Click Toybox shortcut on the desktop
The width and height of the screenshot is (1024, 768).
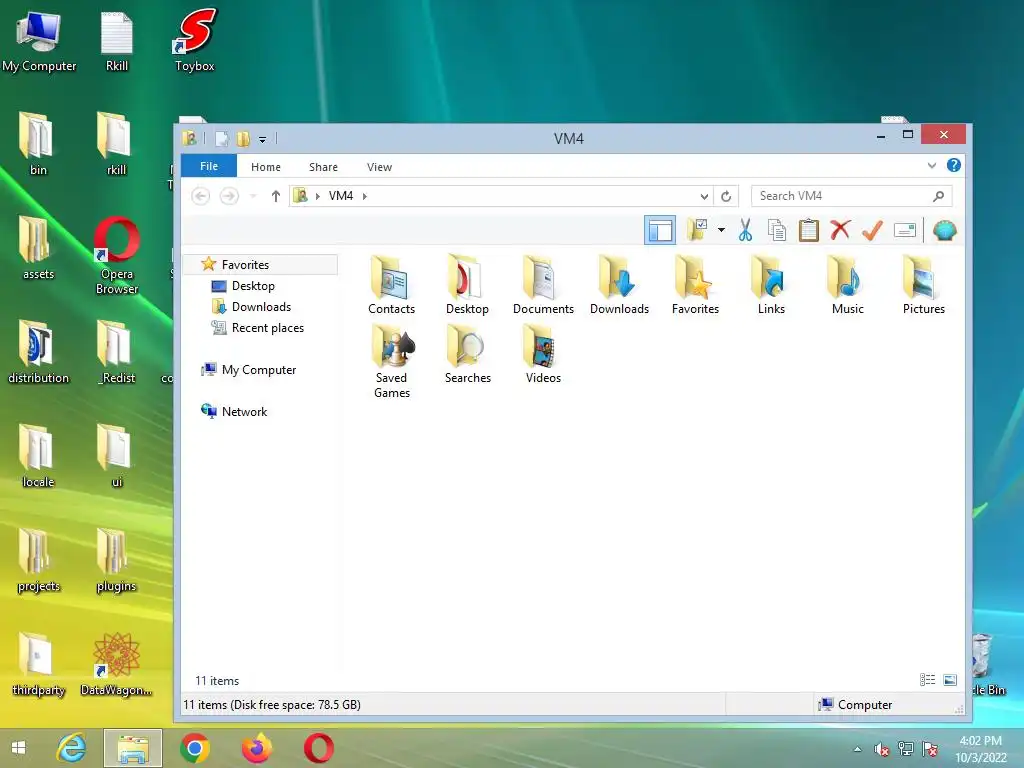pos(195,40)
